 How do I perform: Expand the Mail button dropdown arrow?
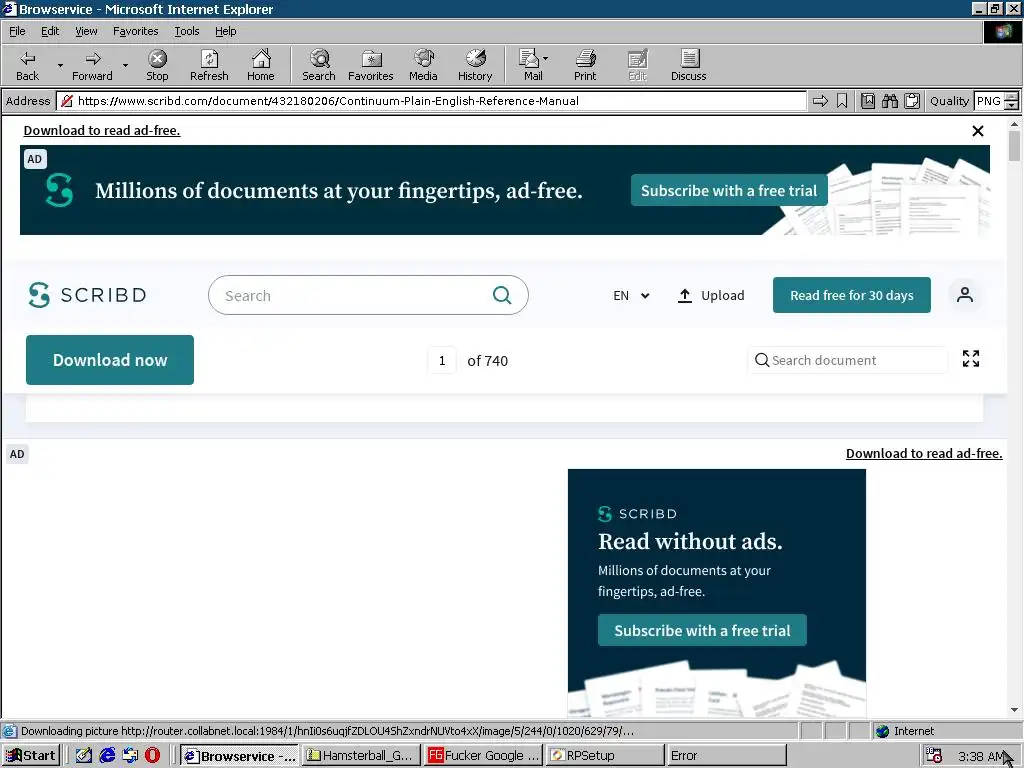click(x=546, y=59)
